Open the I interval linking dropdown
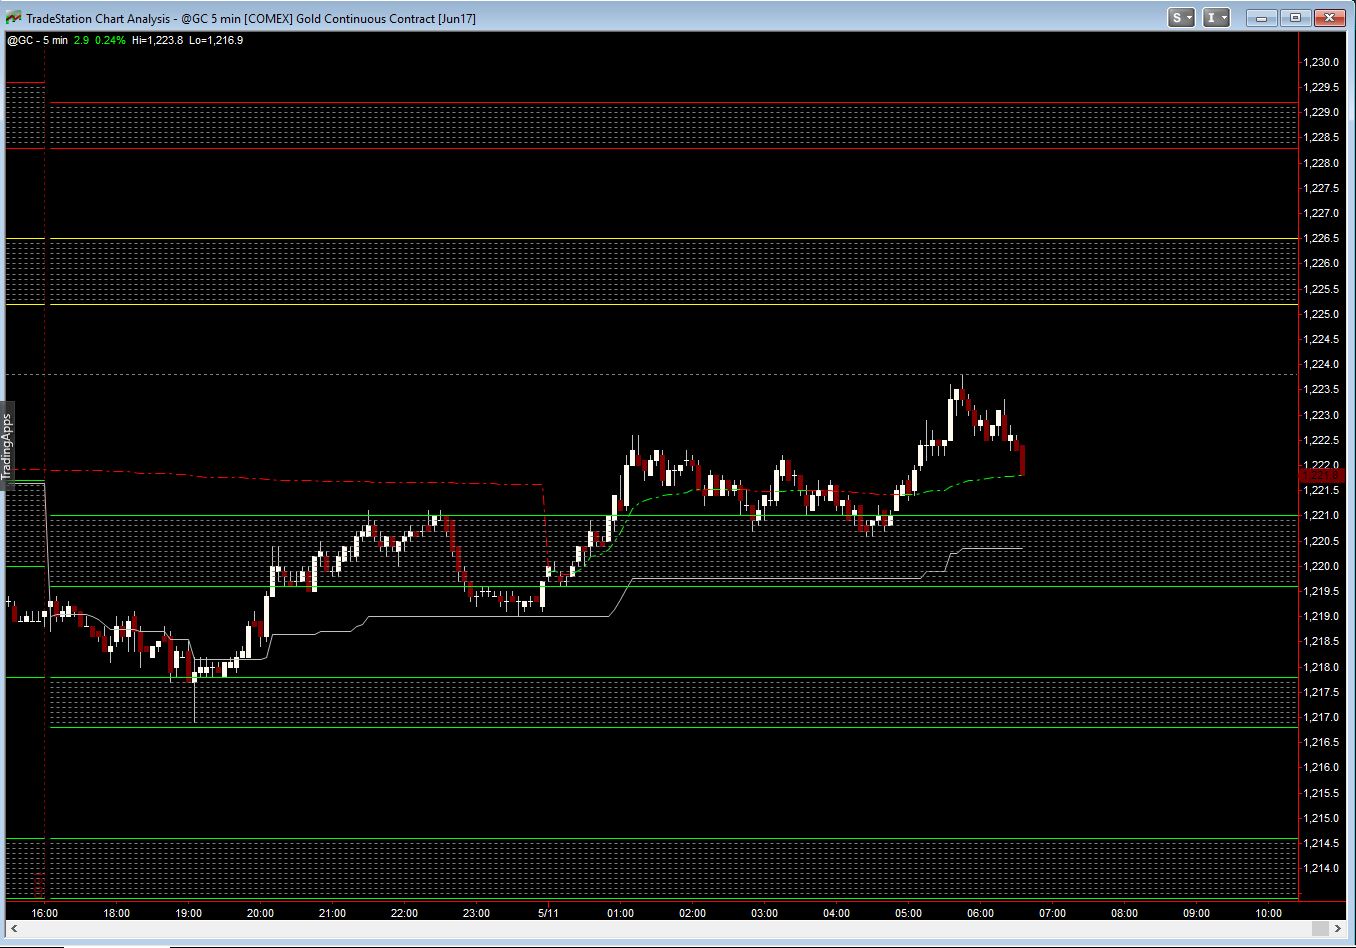 (1216, 18)
